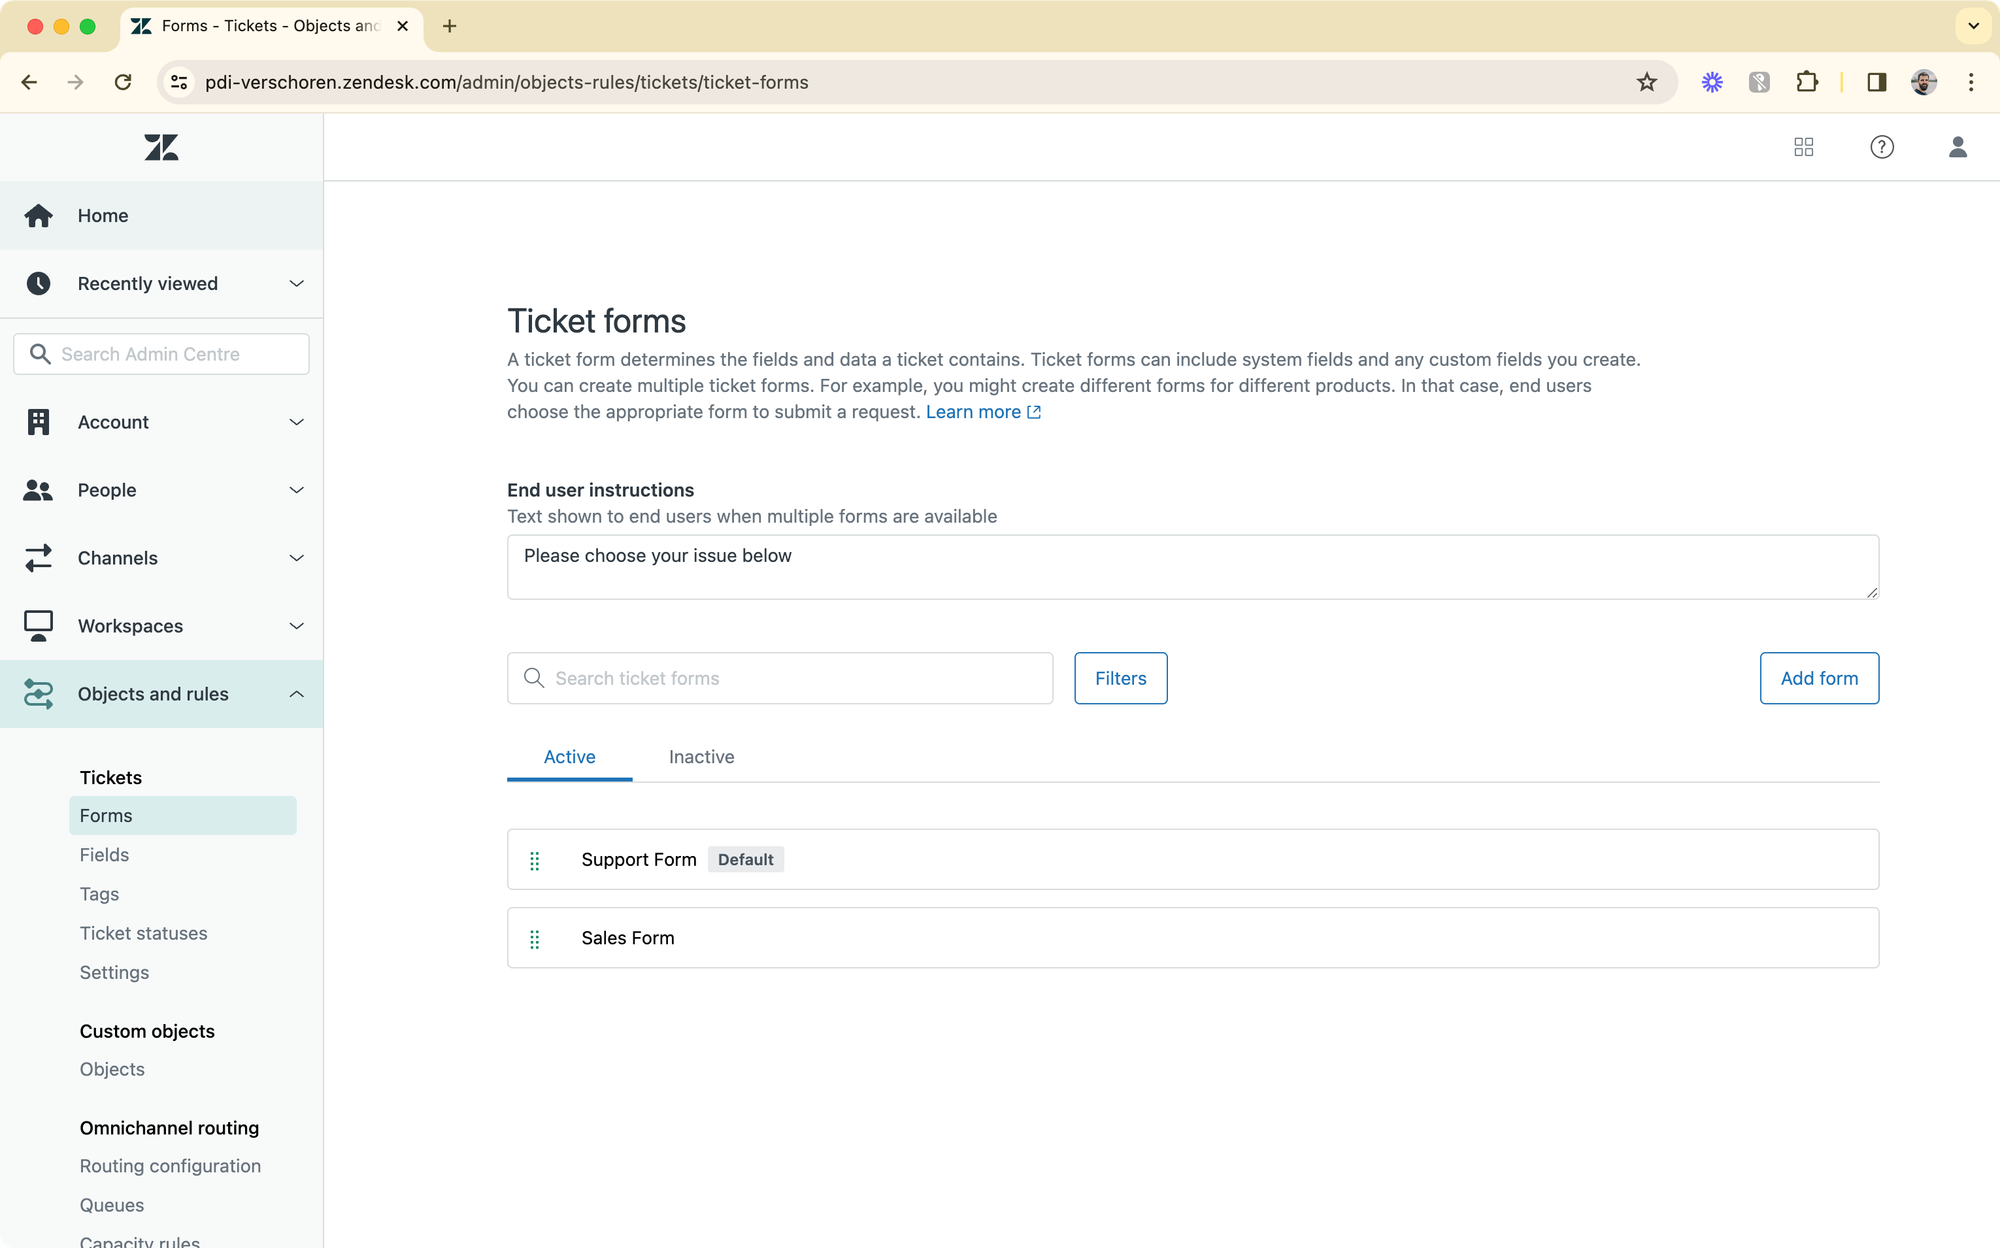This screenshot has width=2000, height=1248.
Task: Open the user profile icon menu
Action: [1957, 147]
